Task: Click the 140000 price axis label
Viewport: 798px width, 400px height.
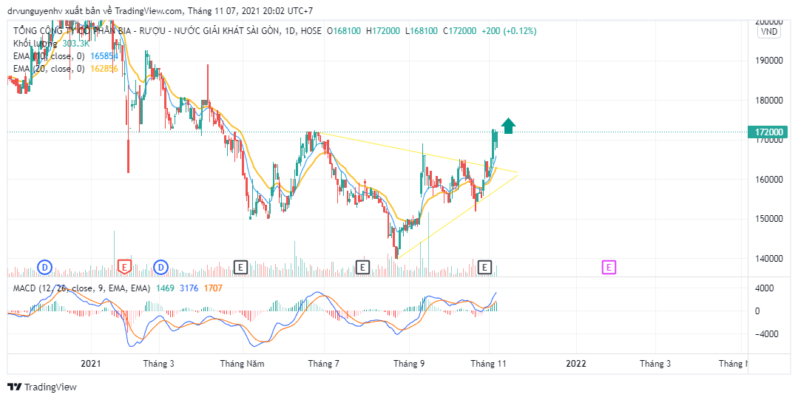Action: (x=769, y=259)
